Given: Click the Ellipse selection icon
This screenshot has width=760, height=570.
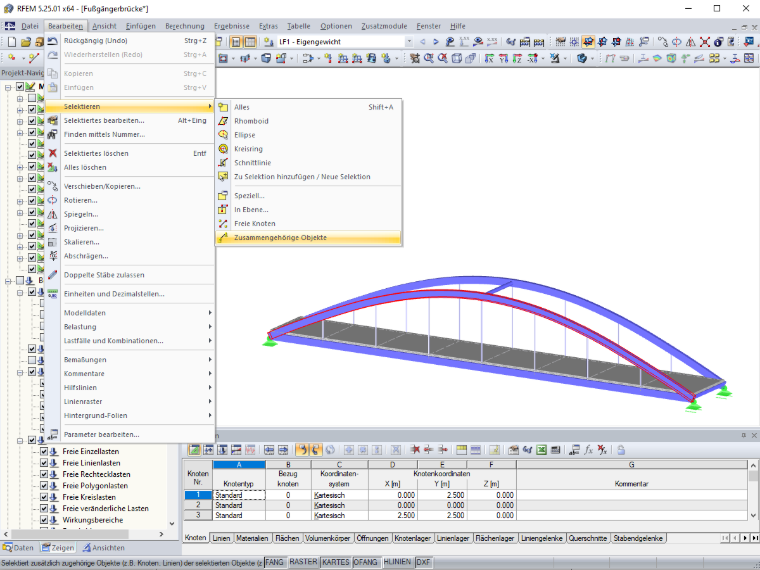Looking at the screenshot, I should [x=223, y=135].
